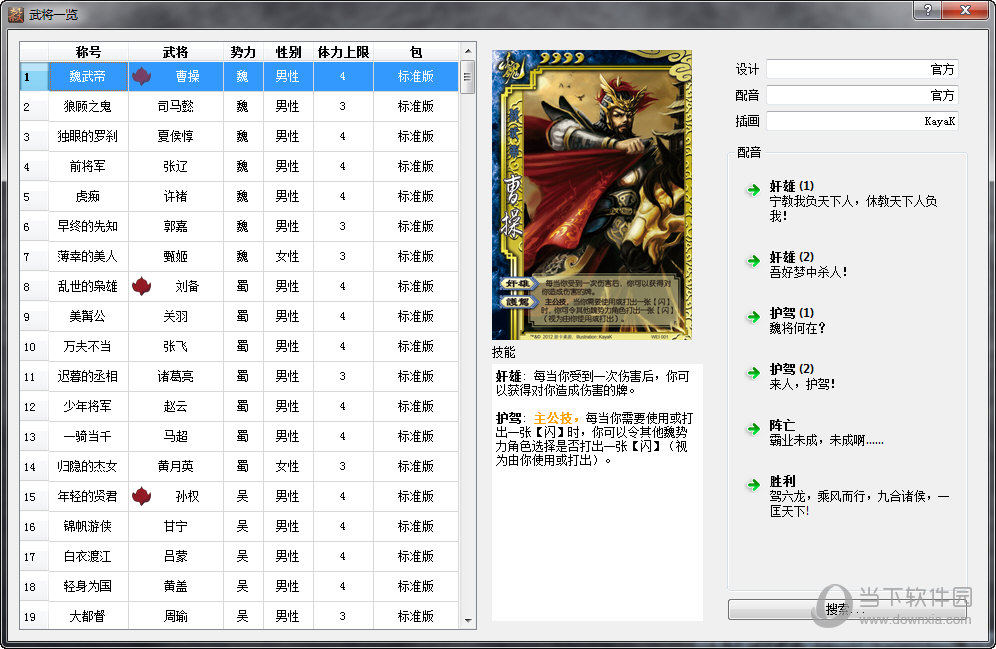Image resolution: width=996 pixels, height=649 pixels.
Task: Click the title 狼顾之鬼 cell
Action: [x=88, y=107]
